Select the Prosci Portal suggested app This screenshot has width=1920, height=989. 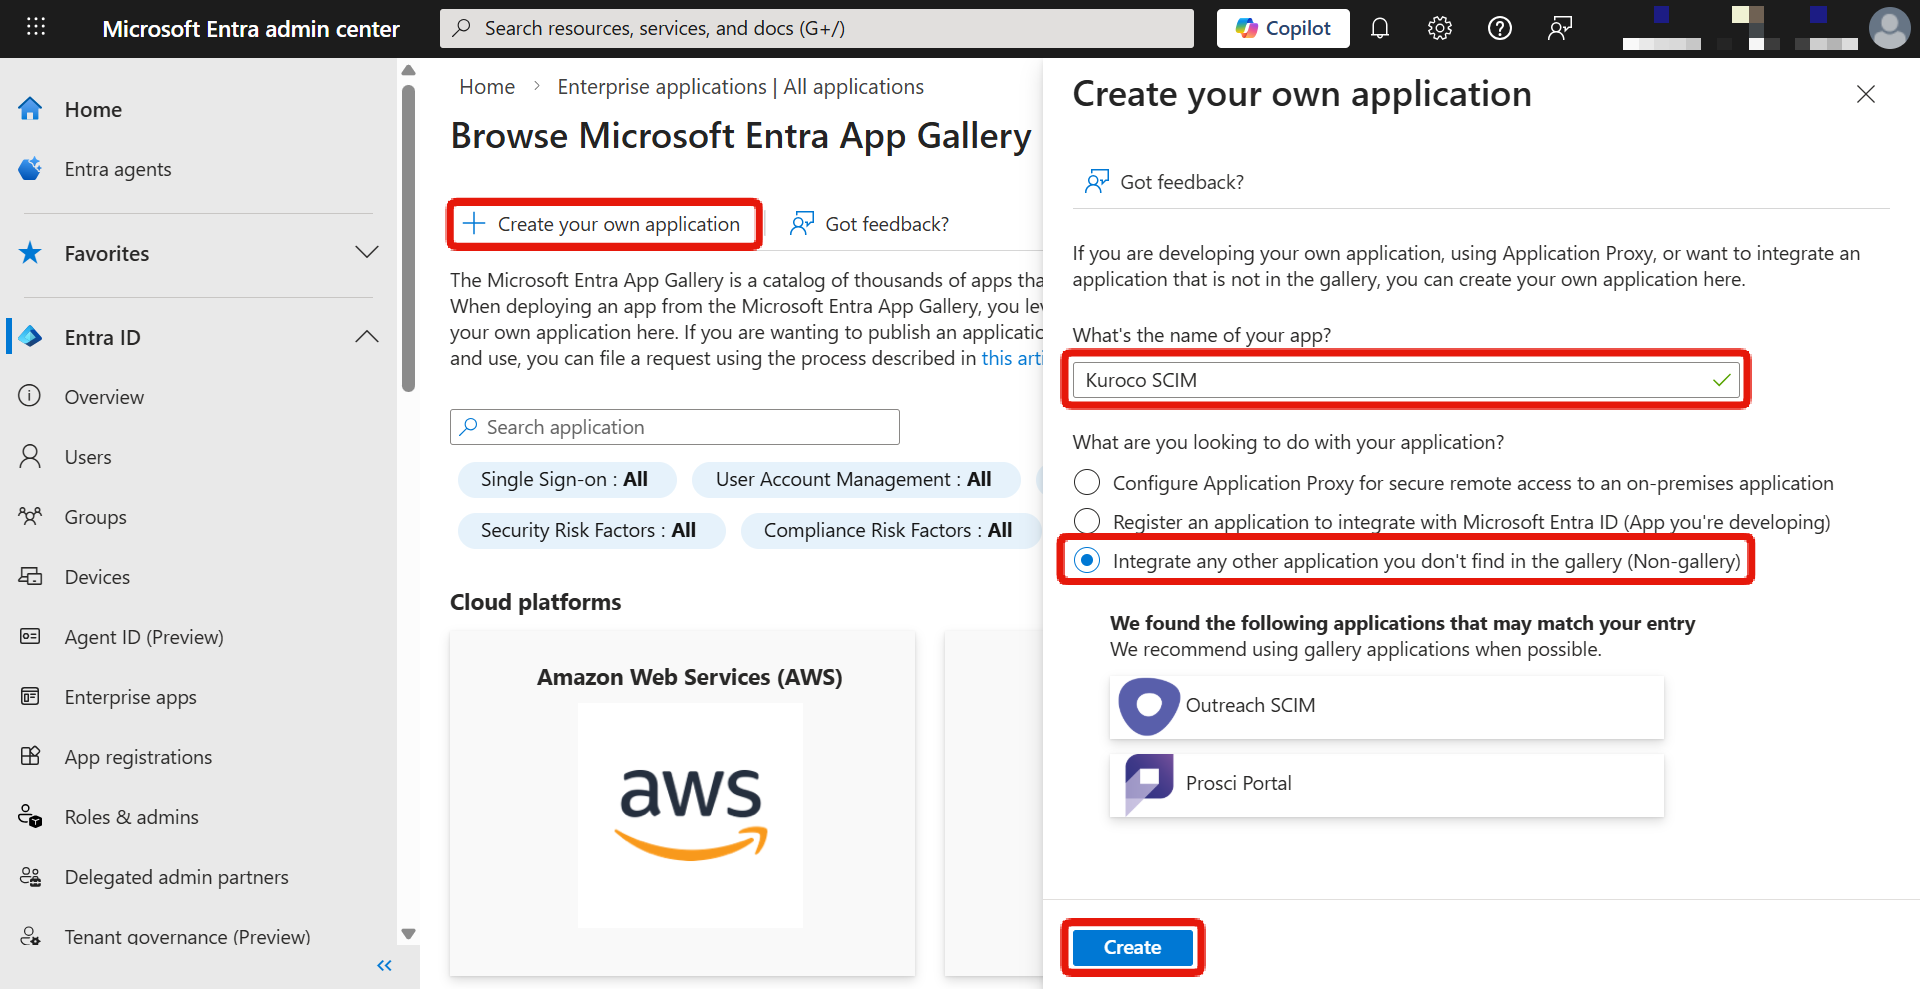(x=1386, y=784)
